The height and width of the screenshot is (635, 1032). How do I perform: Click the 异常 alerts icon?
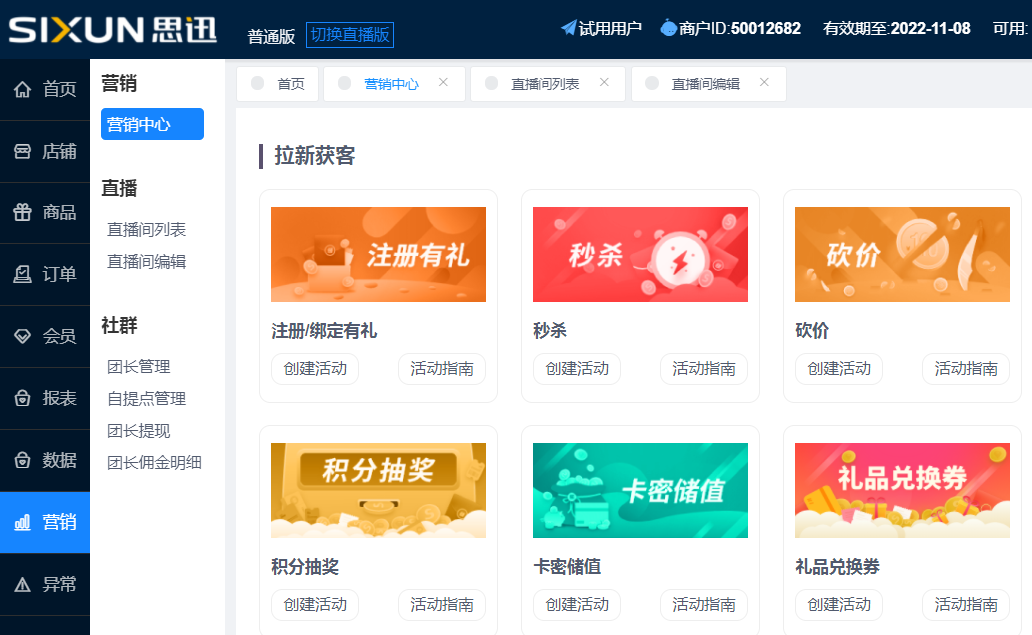24,584
